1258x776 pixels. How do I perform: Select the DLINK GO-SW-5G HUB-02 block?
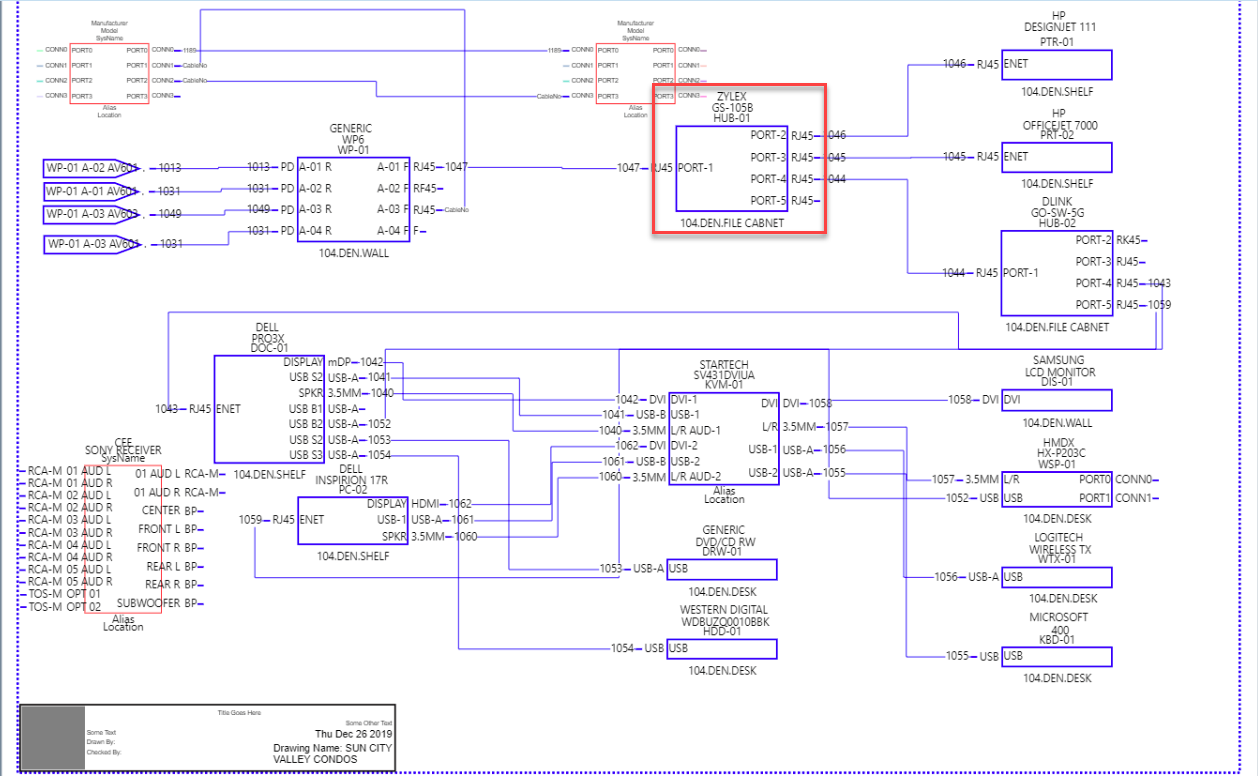[x=1057, y=273]
